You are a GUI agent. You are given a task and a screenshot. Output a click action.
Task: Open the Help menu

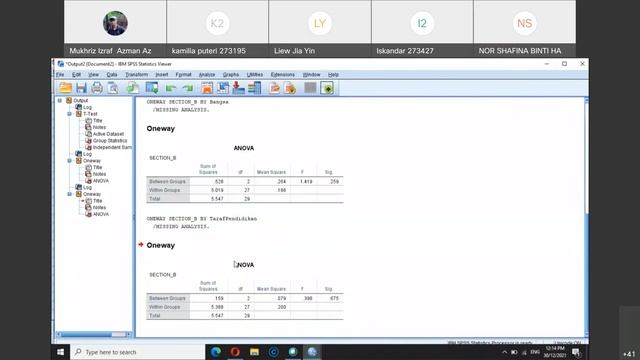coord(333,75)
